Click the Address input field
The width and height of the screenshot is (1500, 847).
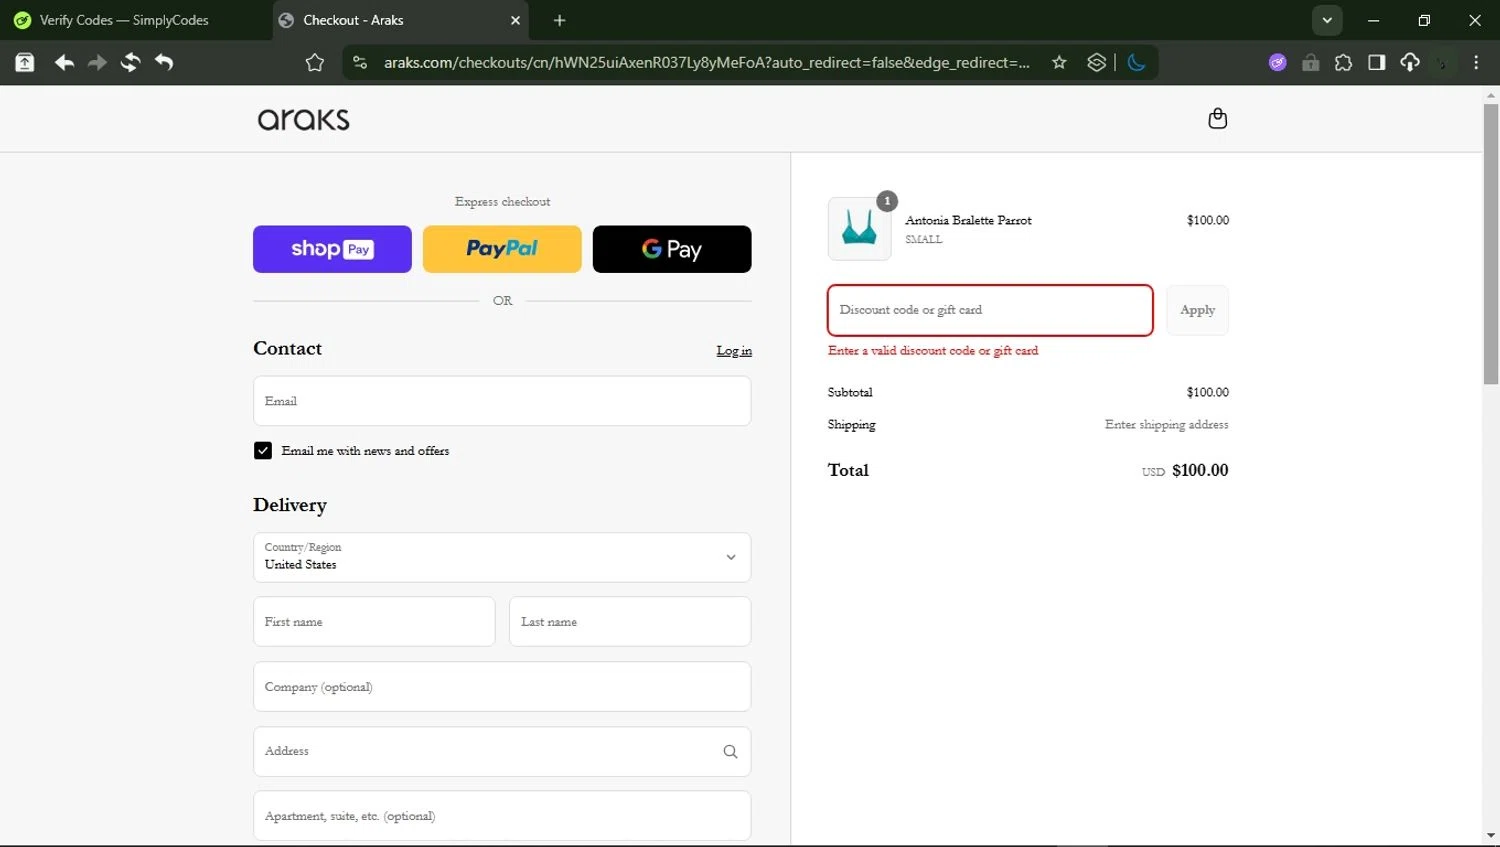[x=502, y=752]
